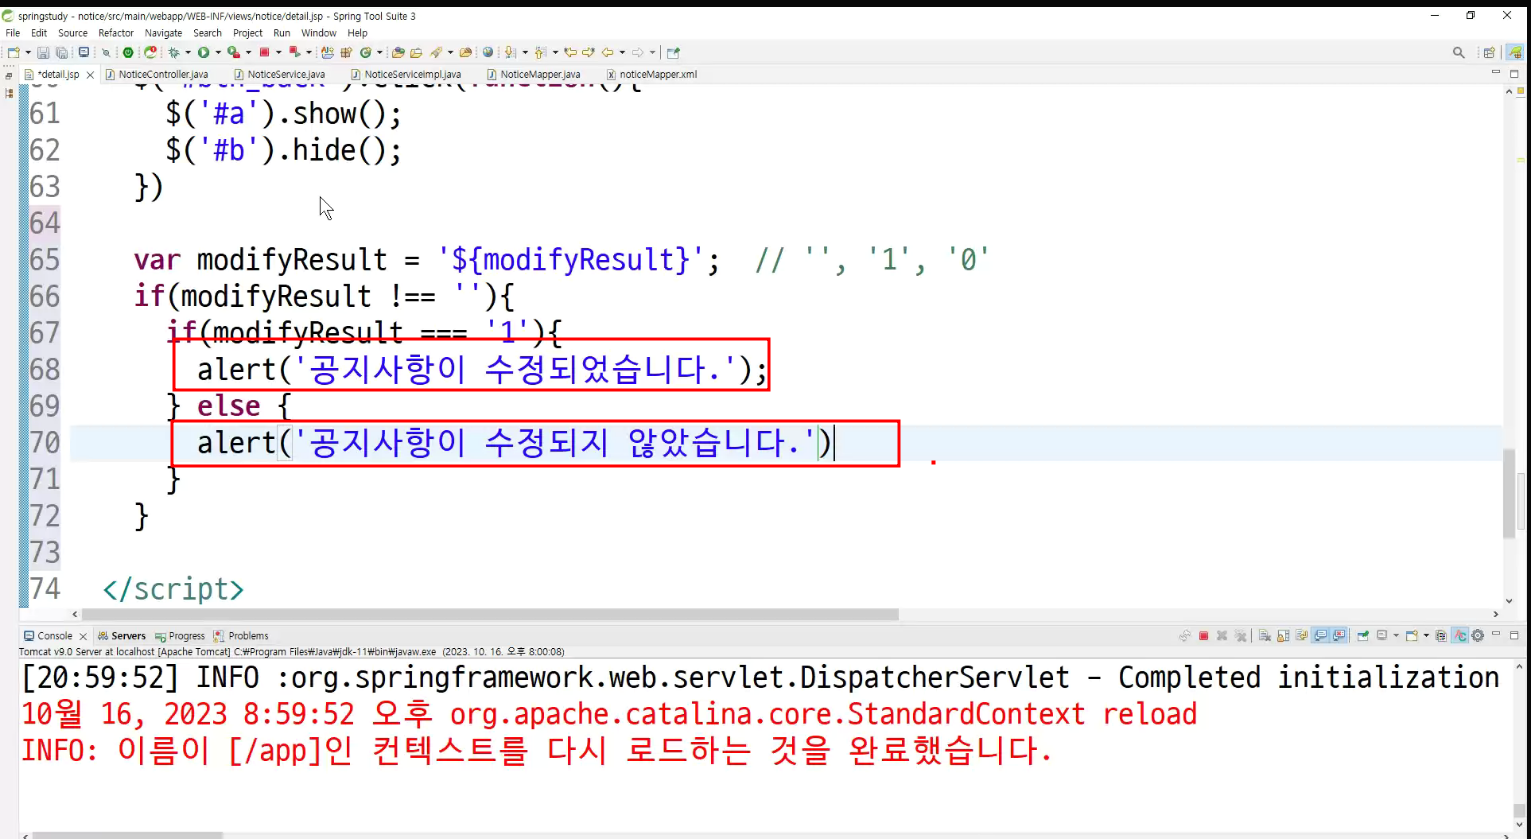Minimize the editor area
Image resolution: width=1531 pixels, height=839 pixels.
click(1496, 73)
